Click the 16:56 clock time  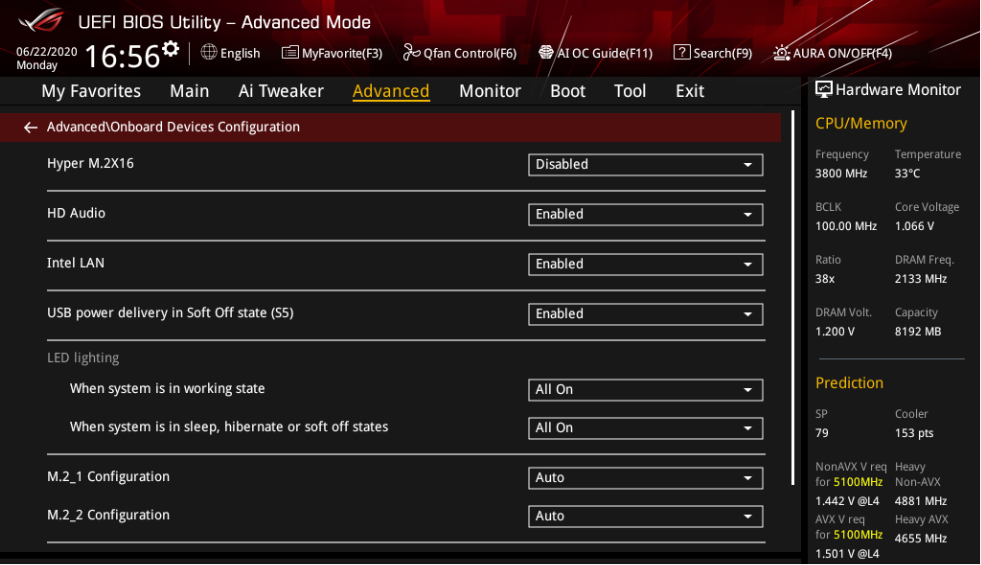(x=122, y=56)
